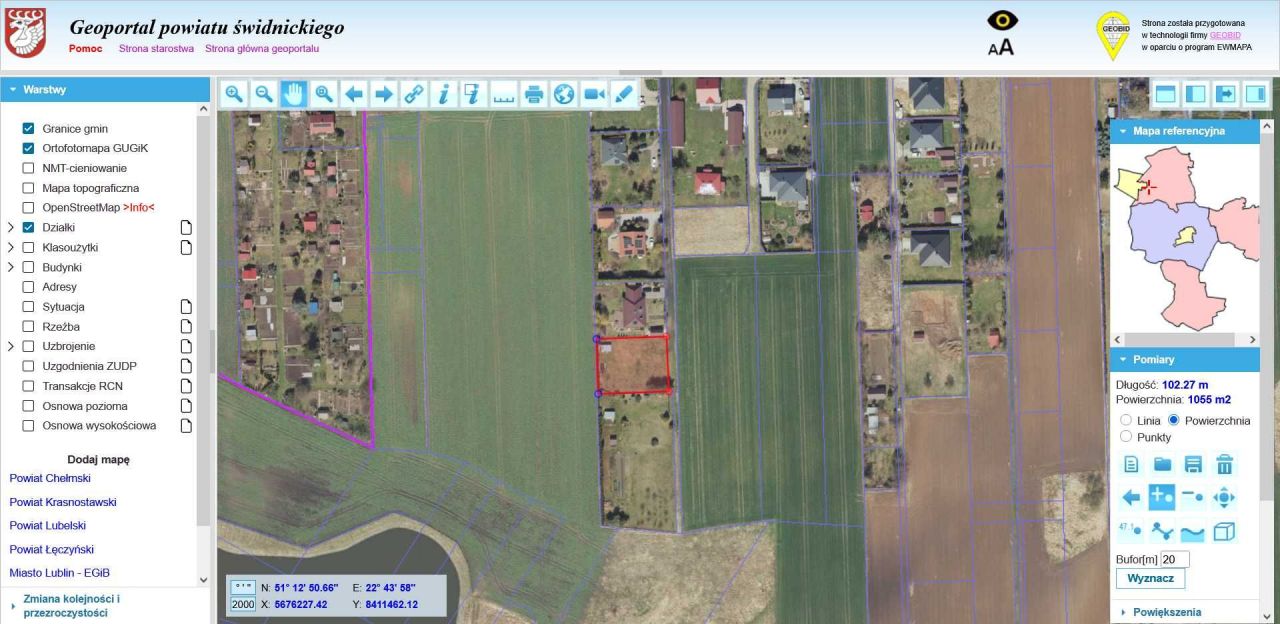Expand the Klasoużytki layer tree
This screenshot has height=624, width=1280.
[11, 247]
